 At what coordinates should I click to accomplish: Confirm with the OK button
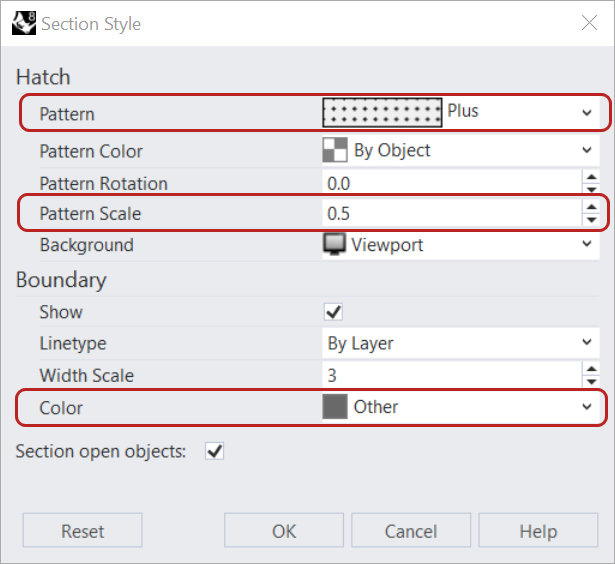pos(284,531)
